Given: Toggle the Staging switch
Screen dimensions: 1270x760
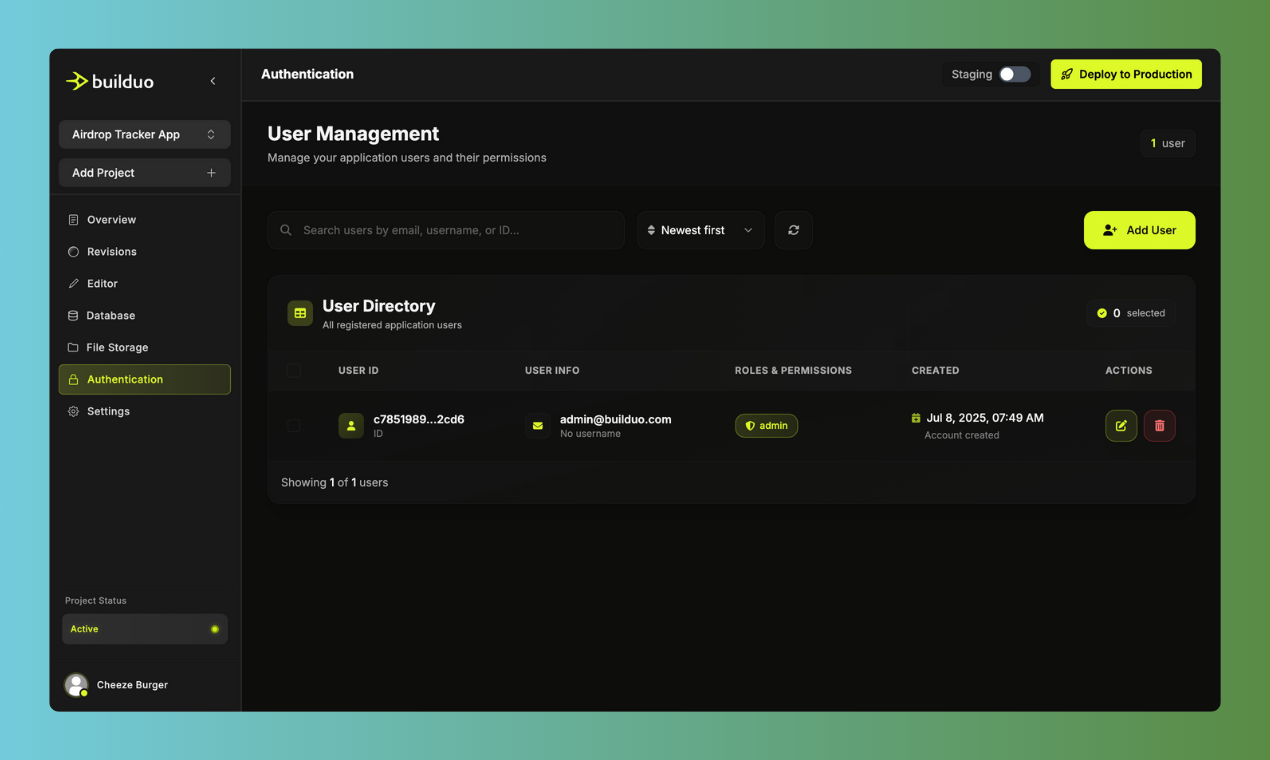Looking at the screenshot, I should (1014, 74).
